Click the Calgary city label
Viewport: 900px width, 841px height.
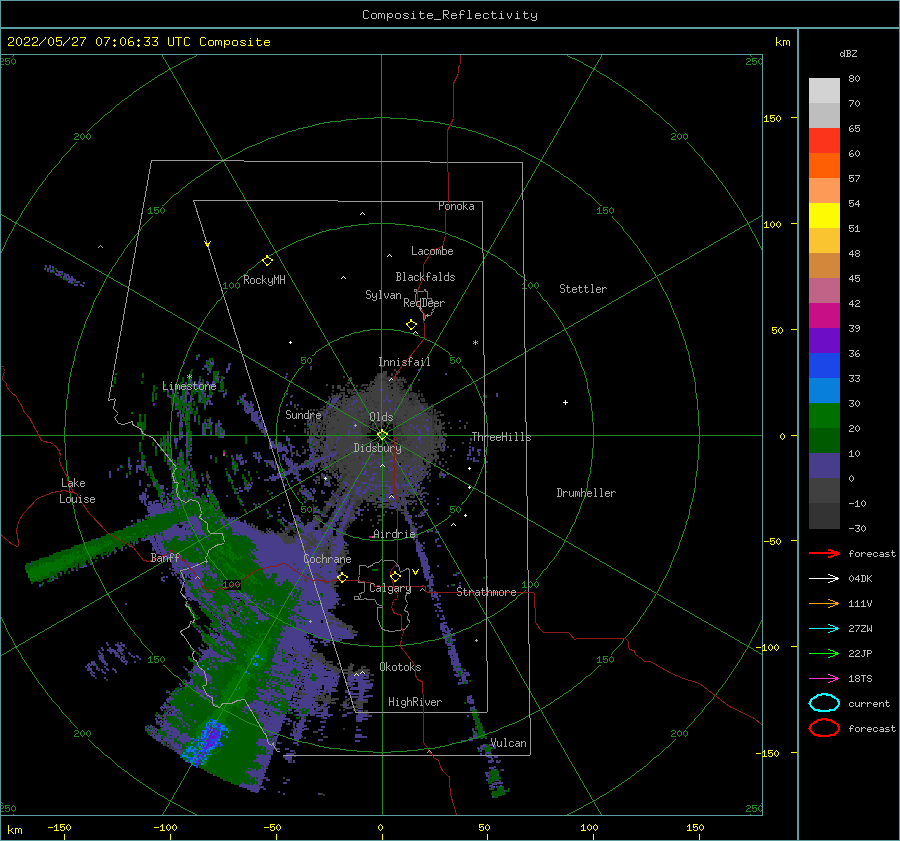390,588
